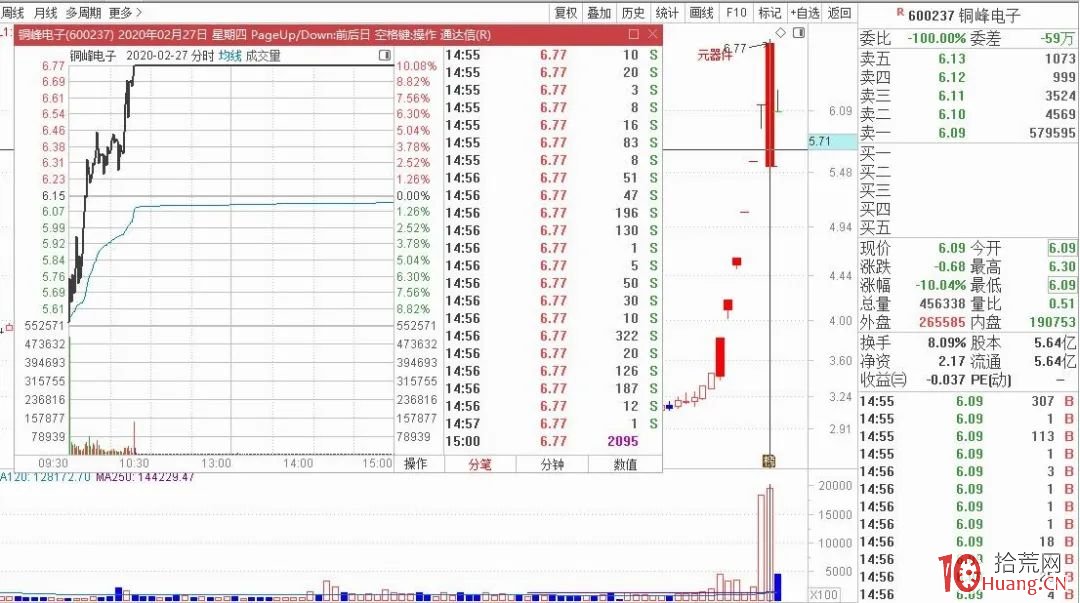Select the 14:56 tick row with volume 196
The height and width of the screenshot is (603, 1080).
pyautogui.click(x=551, y=213)
